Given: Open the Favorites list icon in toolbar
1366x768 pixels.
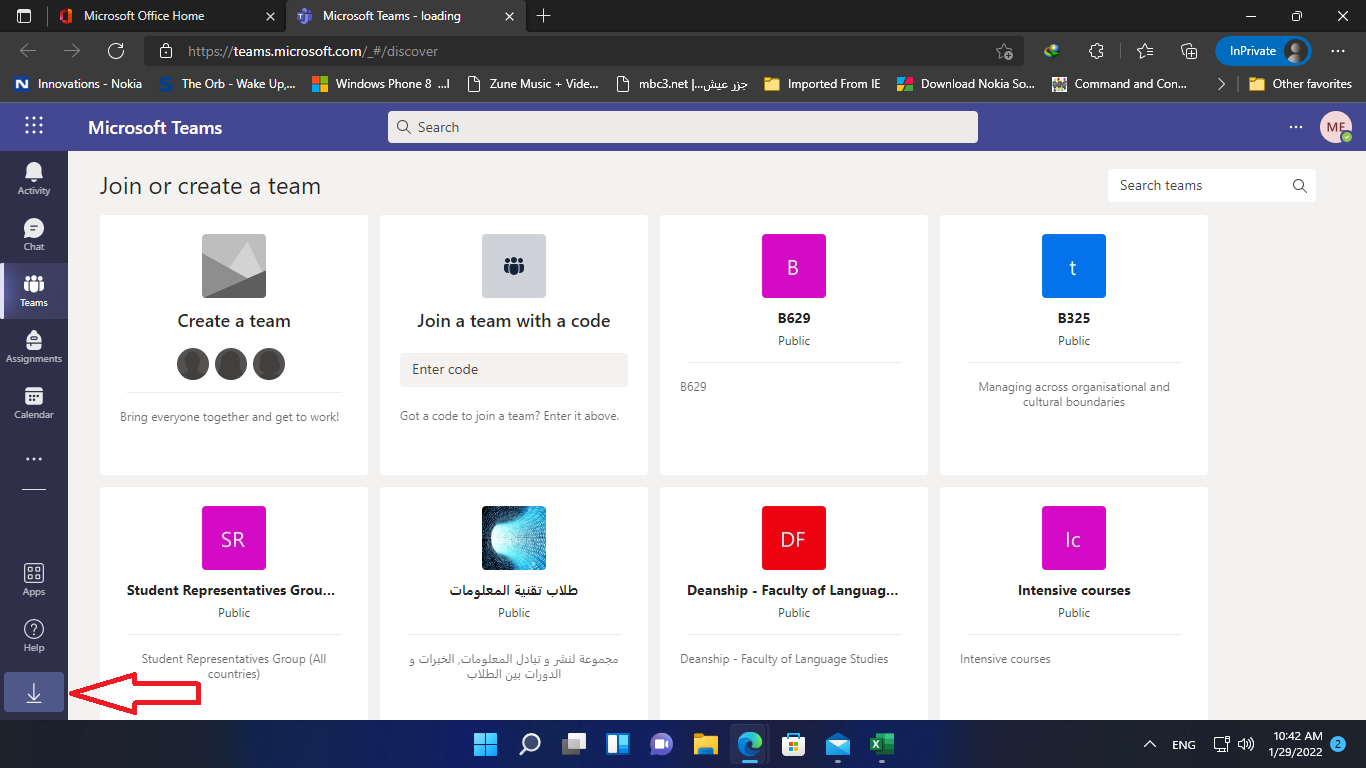Looking at the screenshot, I should click(x=1145, y=51).
